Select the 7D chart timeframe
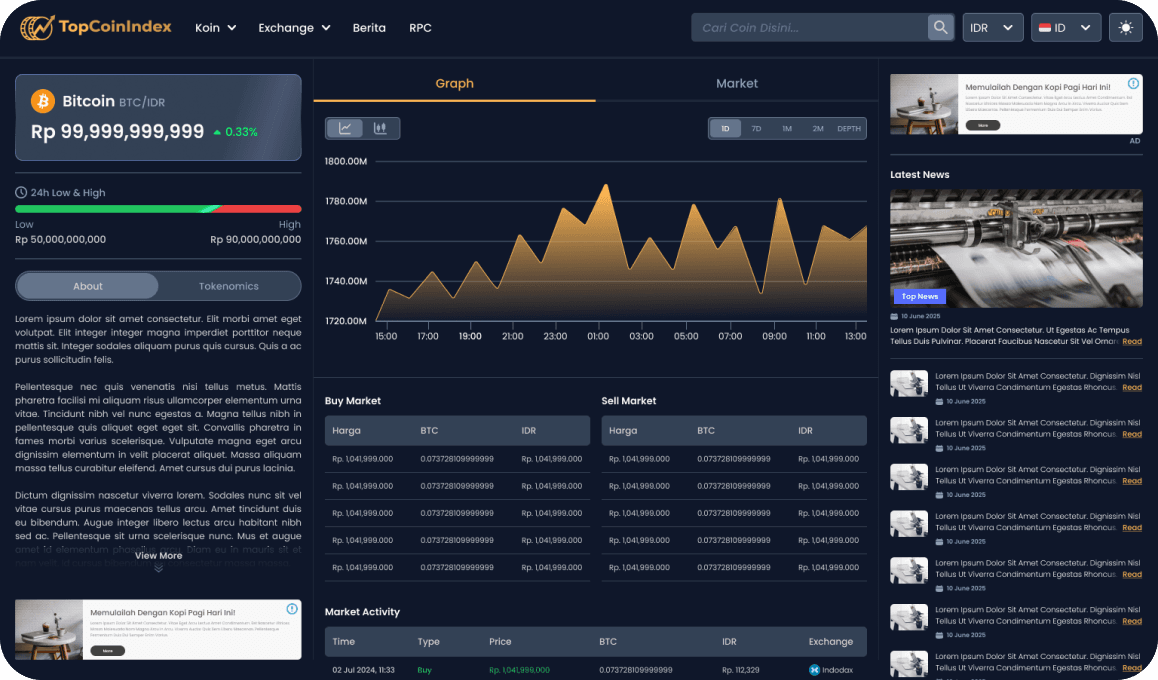The width and height of the screenshot is (1158, 680). [756, 128]
